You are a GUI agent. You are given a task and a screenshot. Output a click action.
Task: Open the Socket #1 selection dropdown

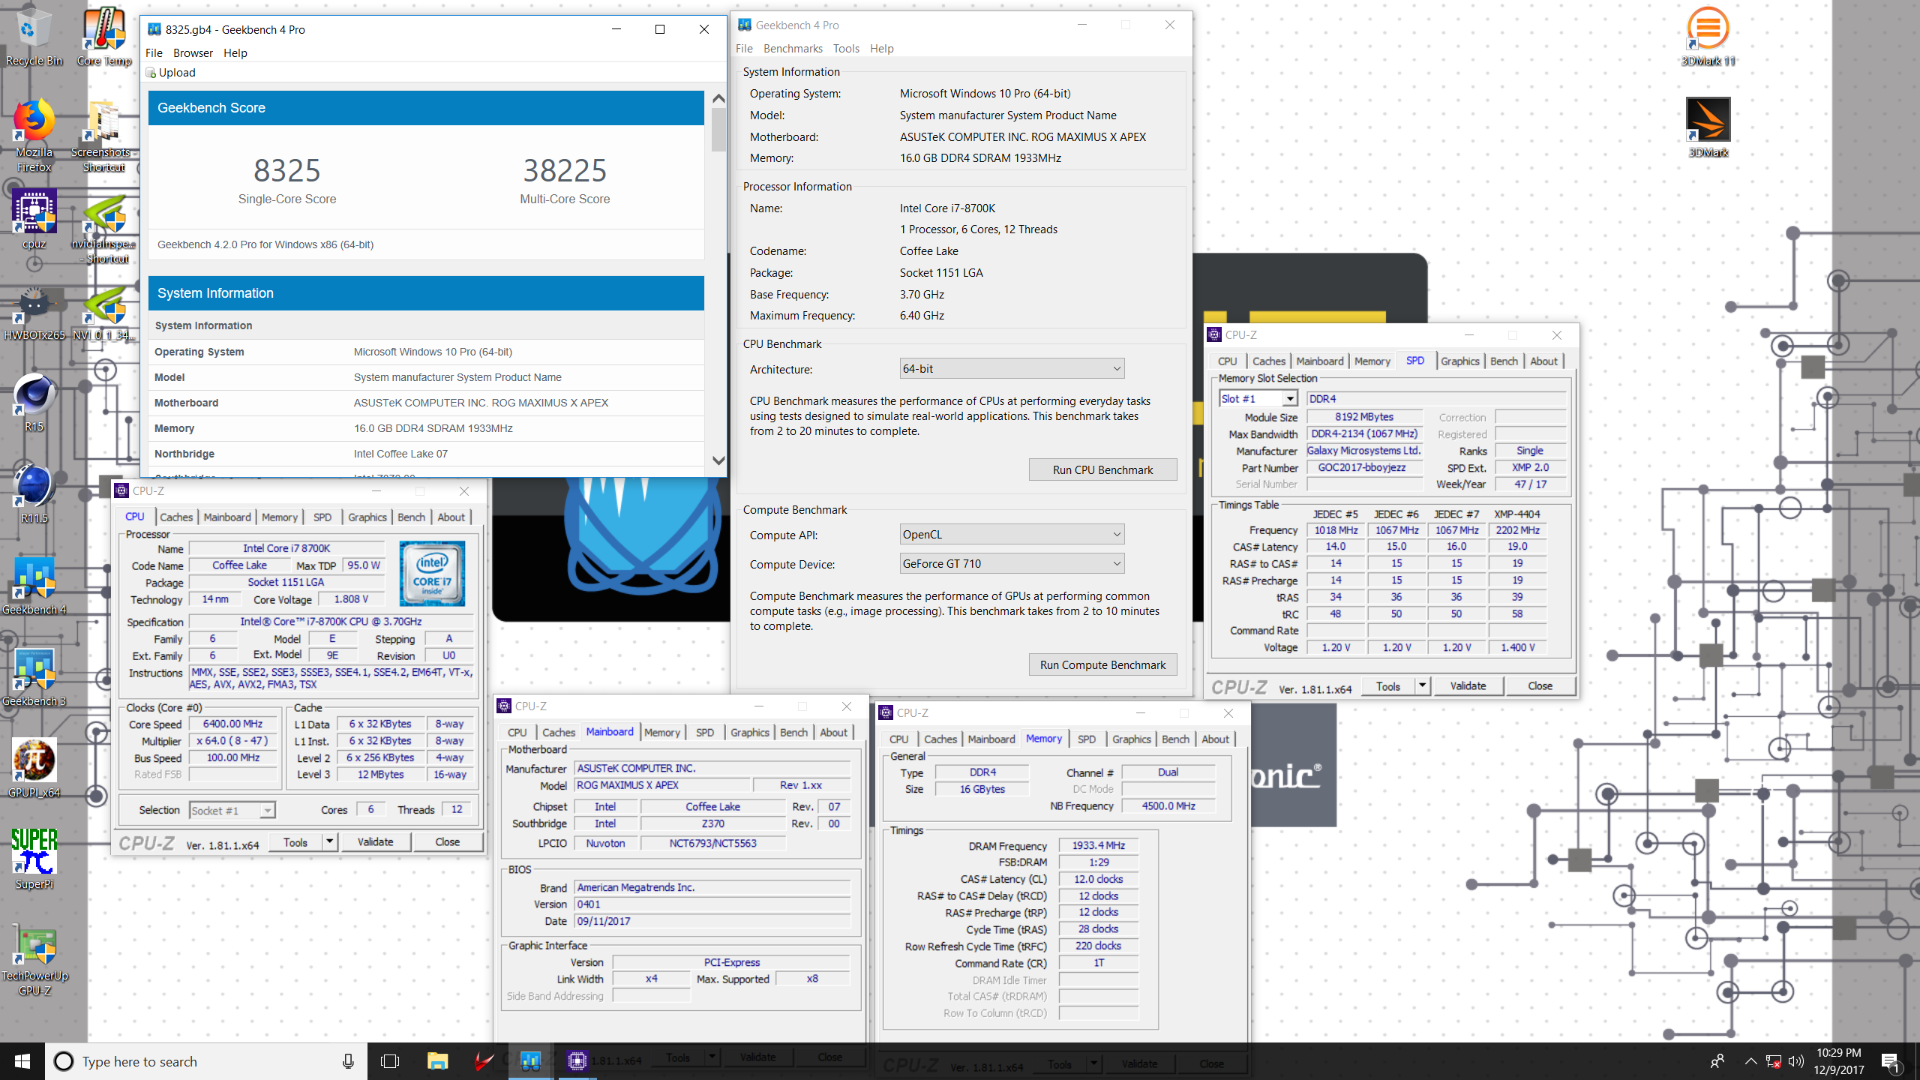pos(231,811)
